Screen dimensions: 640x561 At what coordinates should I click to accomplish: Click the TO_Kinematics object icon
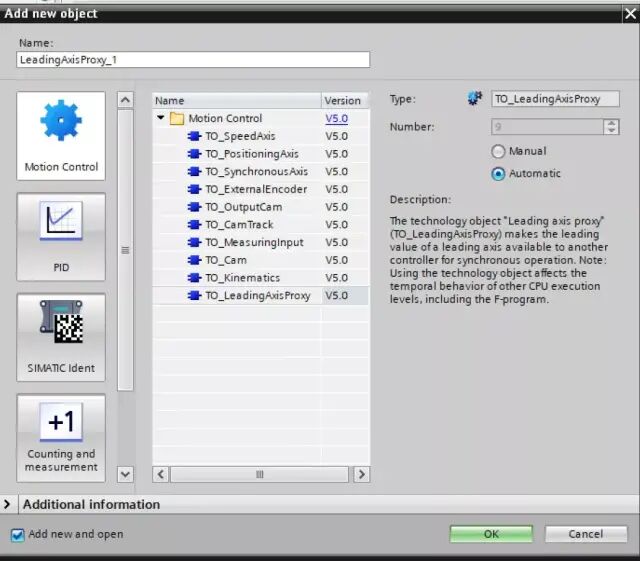pos(194,278)
